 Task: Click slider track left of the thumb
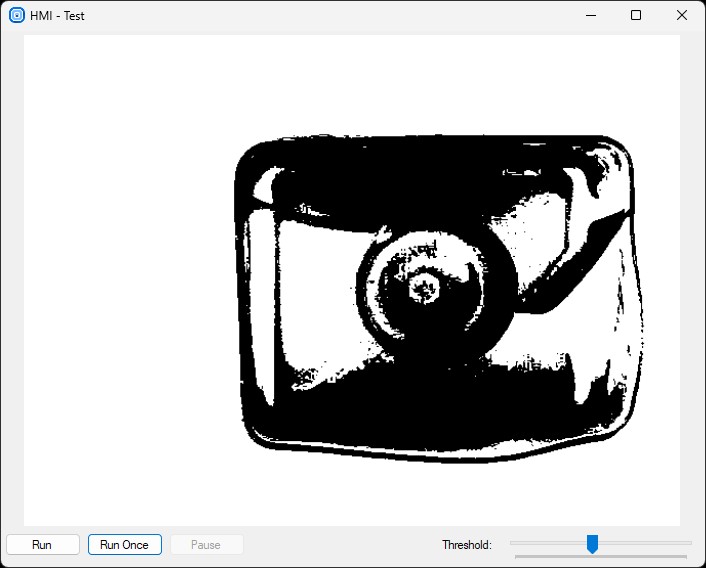point(548,543)
